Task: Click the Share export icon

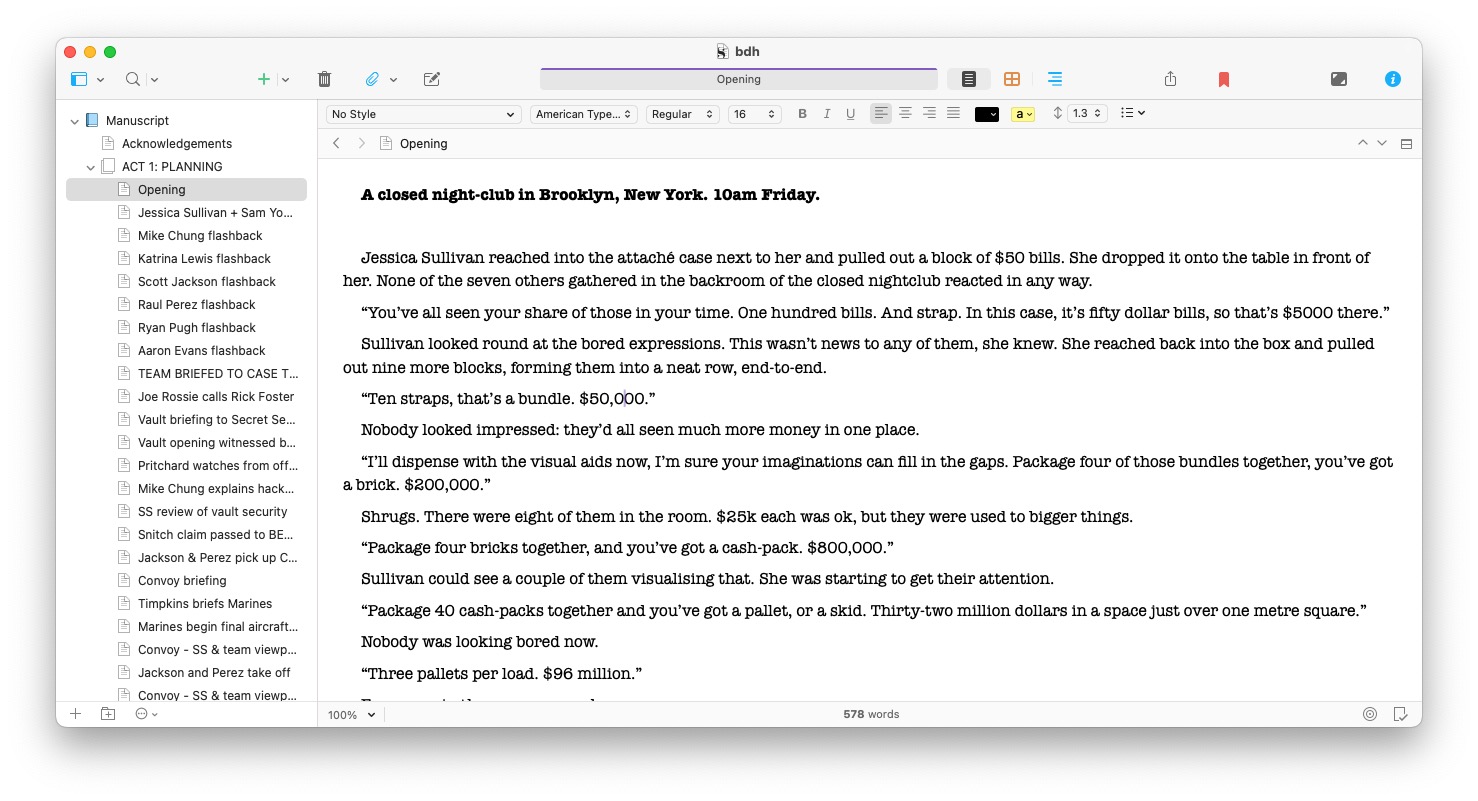Action: pyautogui.click(x=1171, y=79)
